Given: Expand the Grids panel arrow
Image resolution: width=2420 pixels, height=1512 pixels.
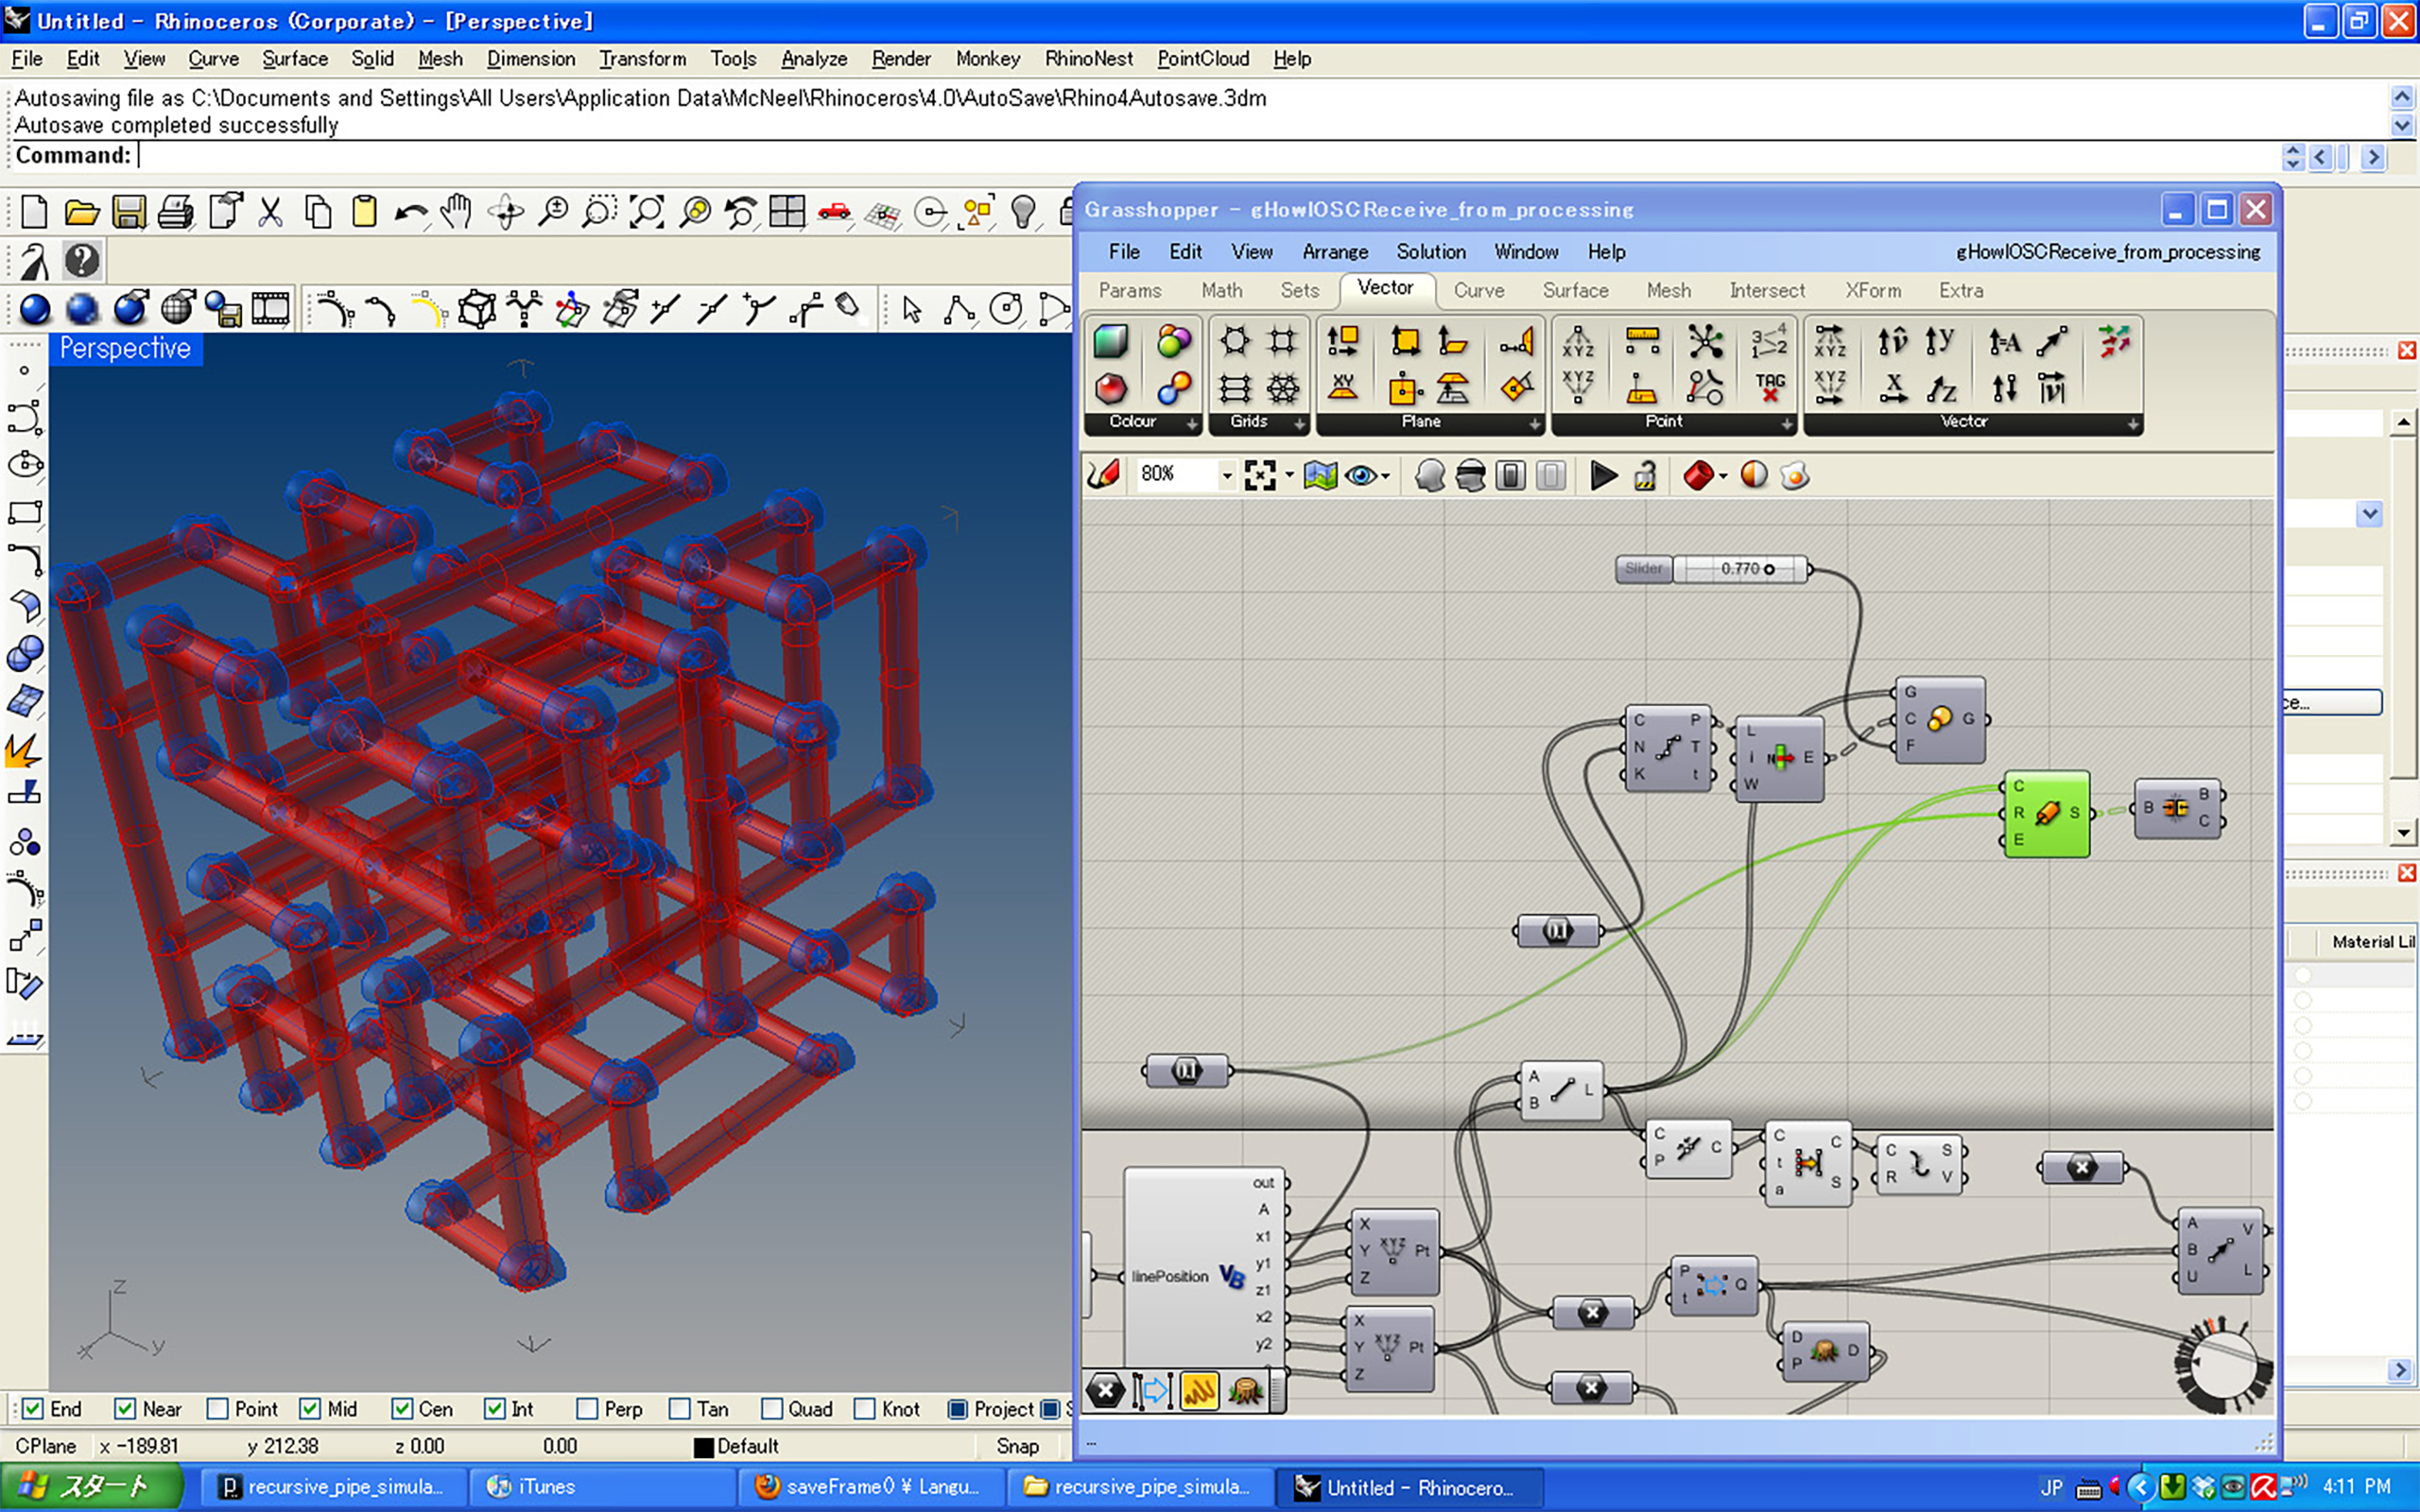Looking at the screenshot, I should (1299, 424).
